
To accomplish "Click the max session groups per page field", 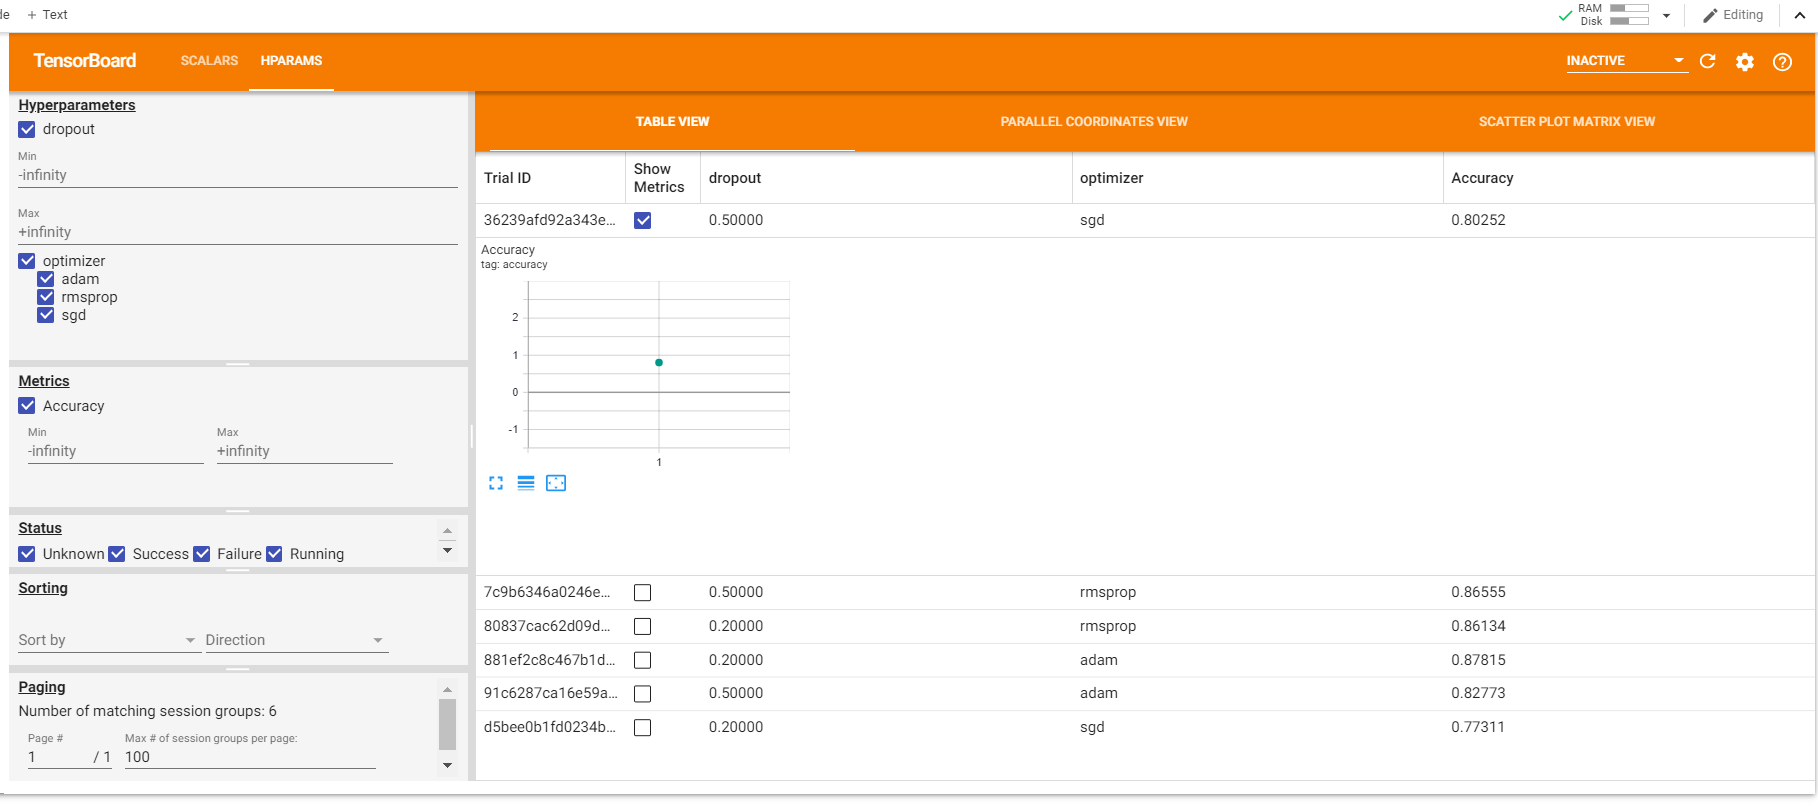I will click(x=250, y=757).
